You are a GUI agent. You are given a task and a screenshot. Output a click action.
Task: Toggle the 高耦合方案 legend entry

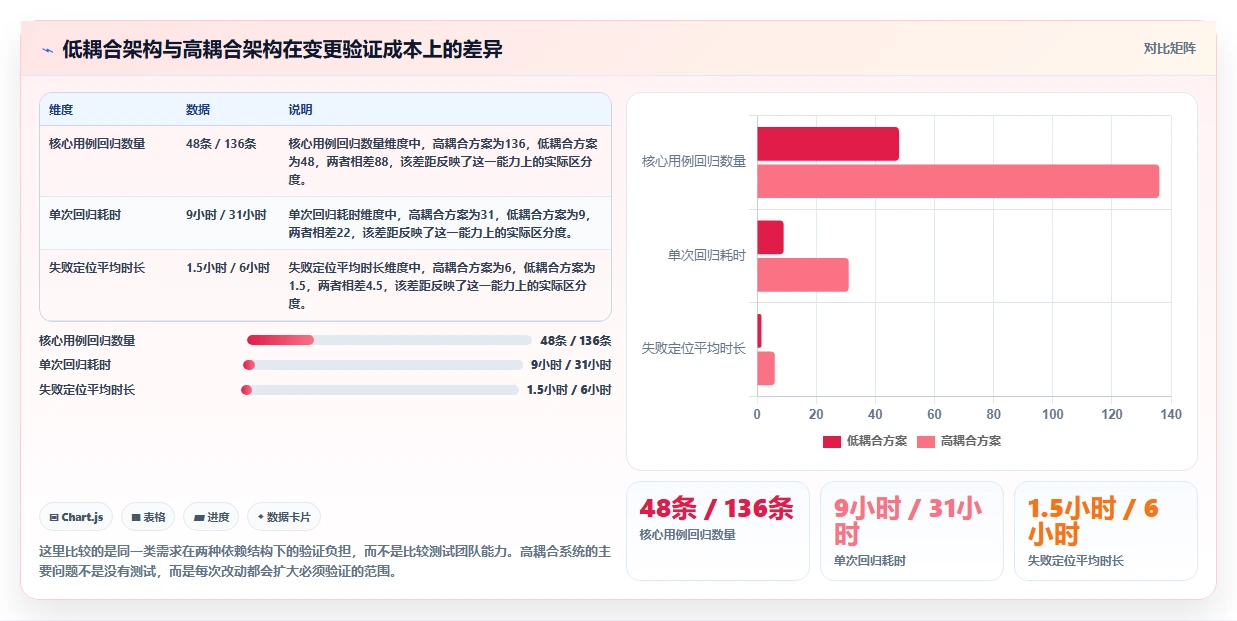959,441
